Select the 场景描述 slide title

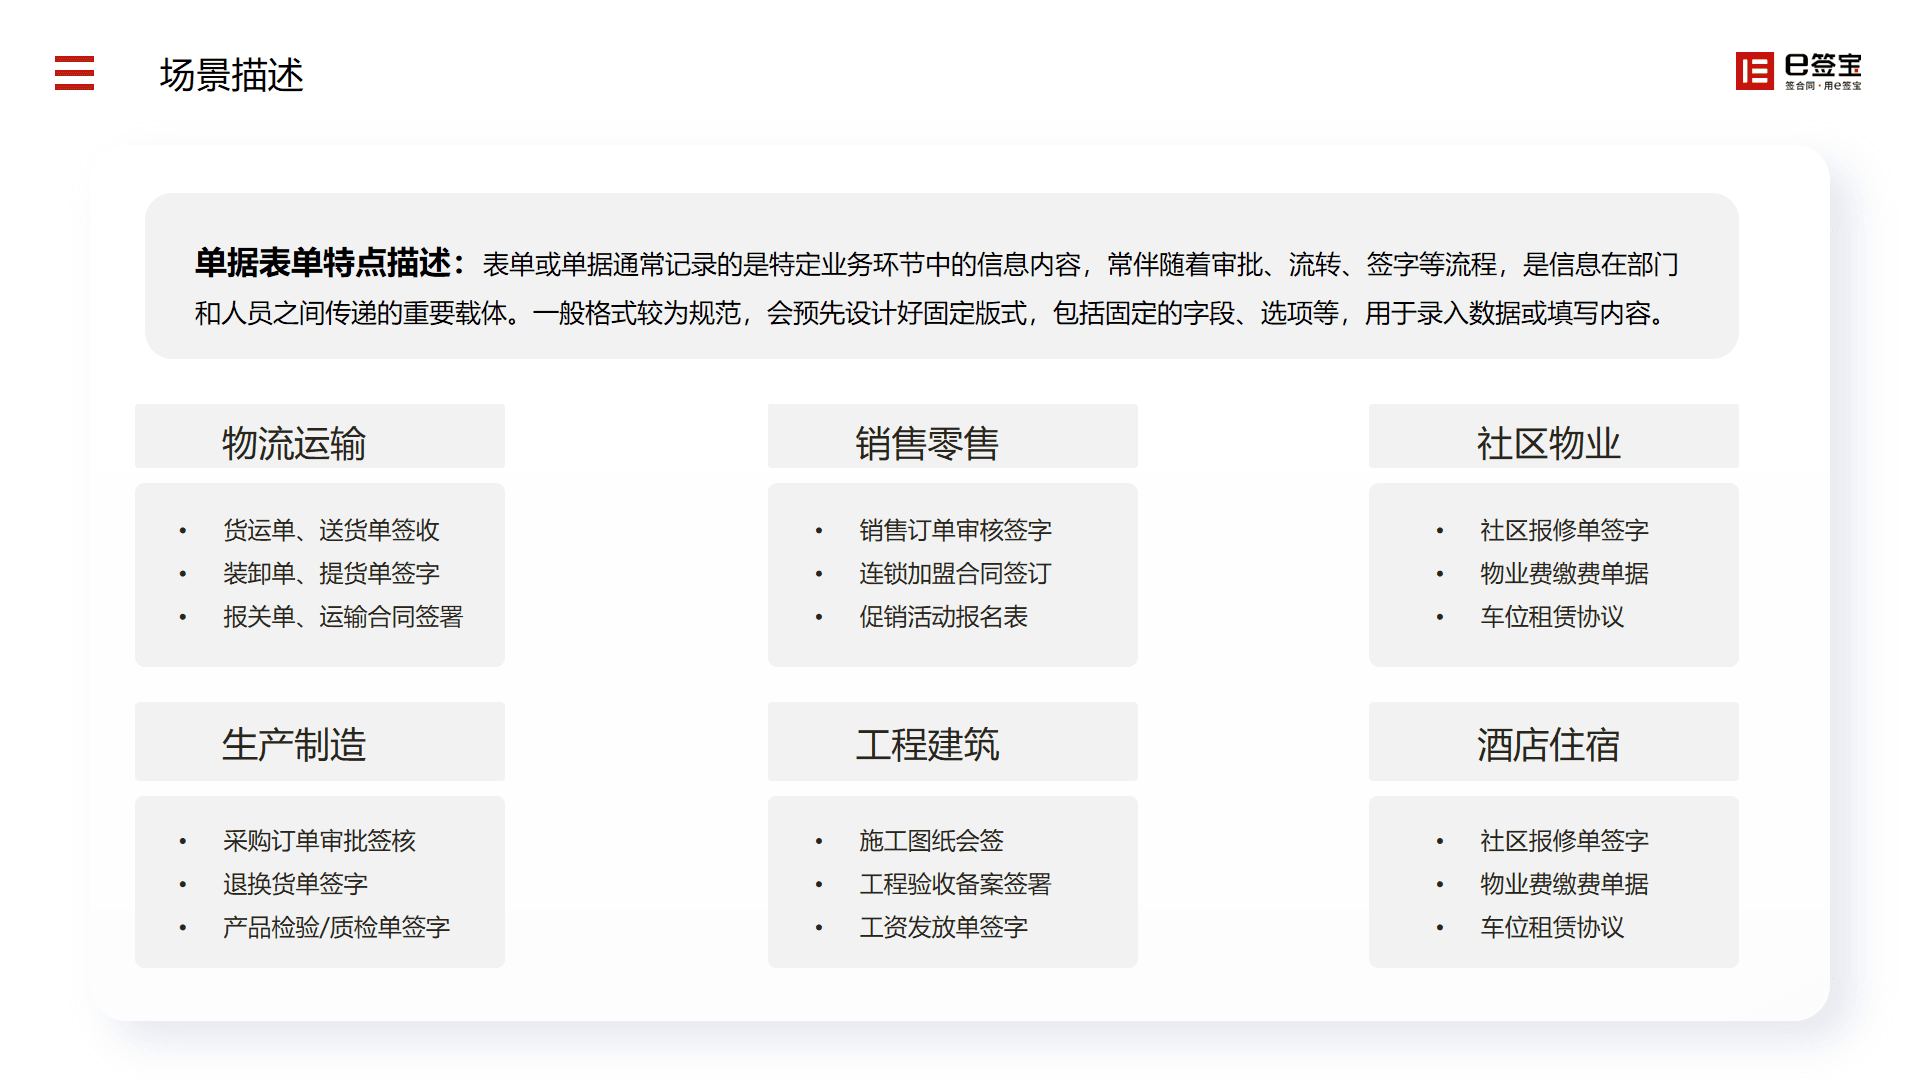tap(231, 75)
